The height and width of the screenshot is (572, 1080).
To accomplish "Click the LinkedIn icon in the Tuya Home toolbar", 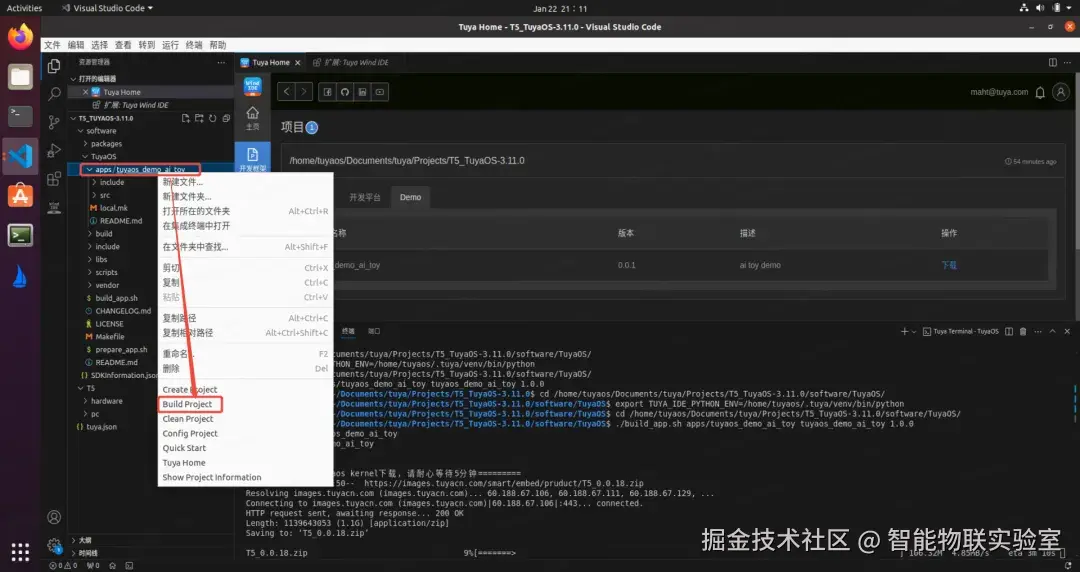I will pyautogui.click(x=362, y=92).
